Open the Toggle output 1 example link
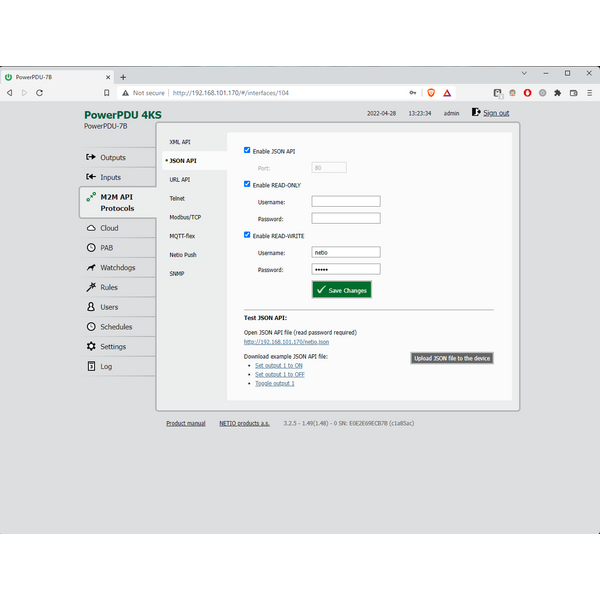The width and height of the screenshot is (600, 600). [x=274, y=383]
